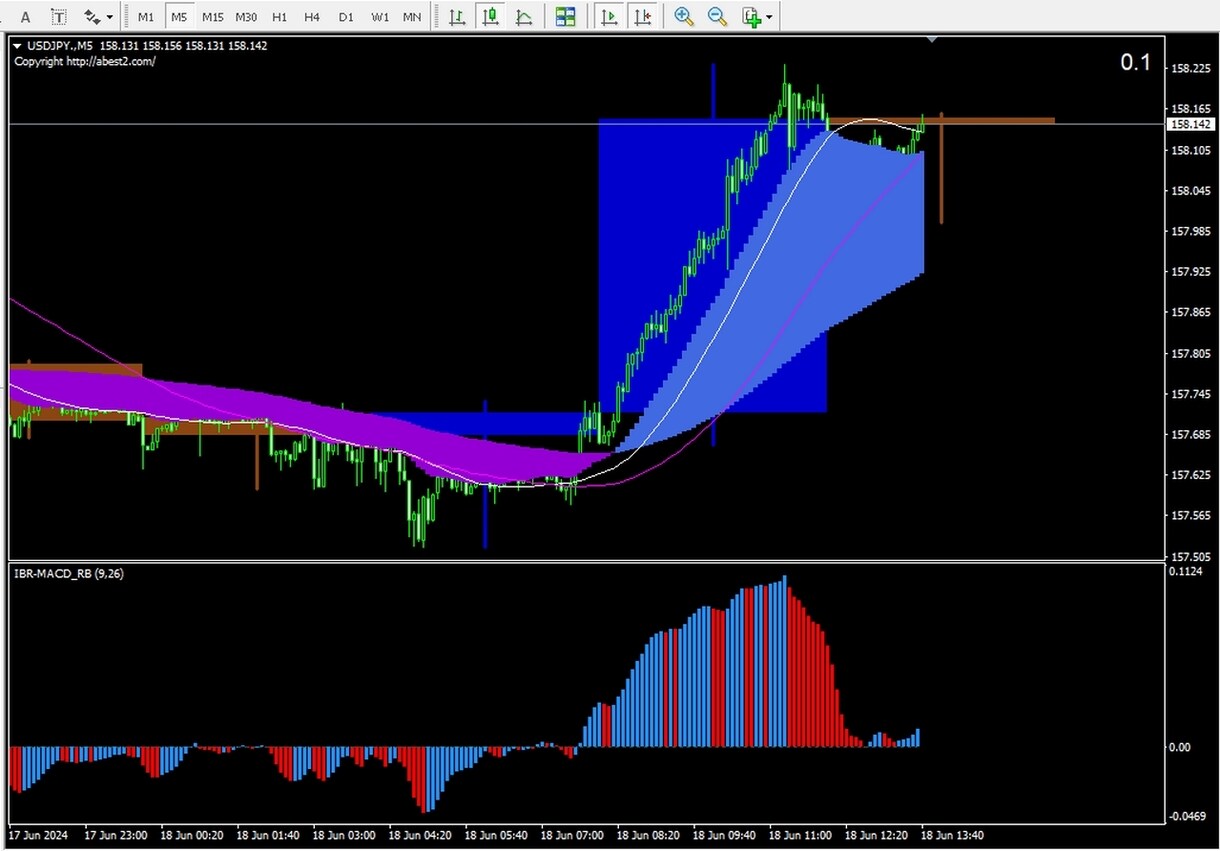Image resolution: width=1220 pixels, height=851 pixels.
Task: Open the add indicator dropdown arrow
Action: point(769,18)
